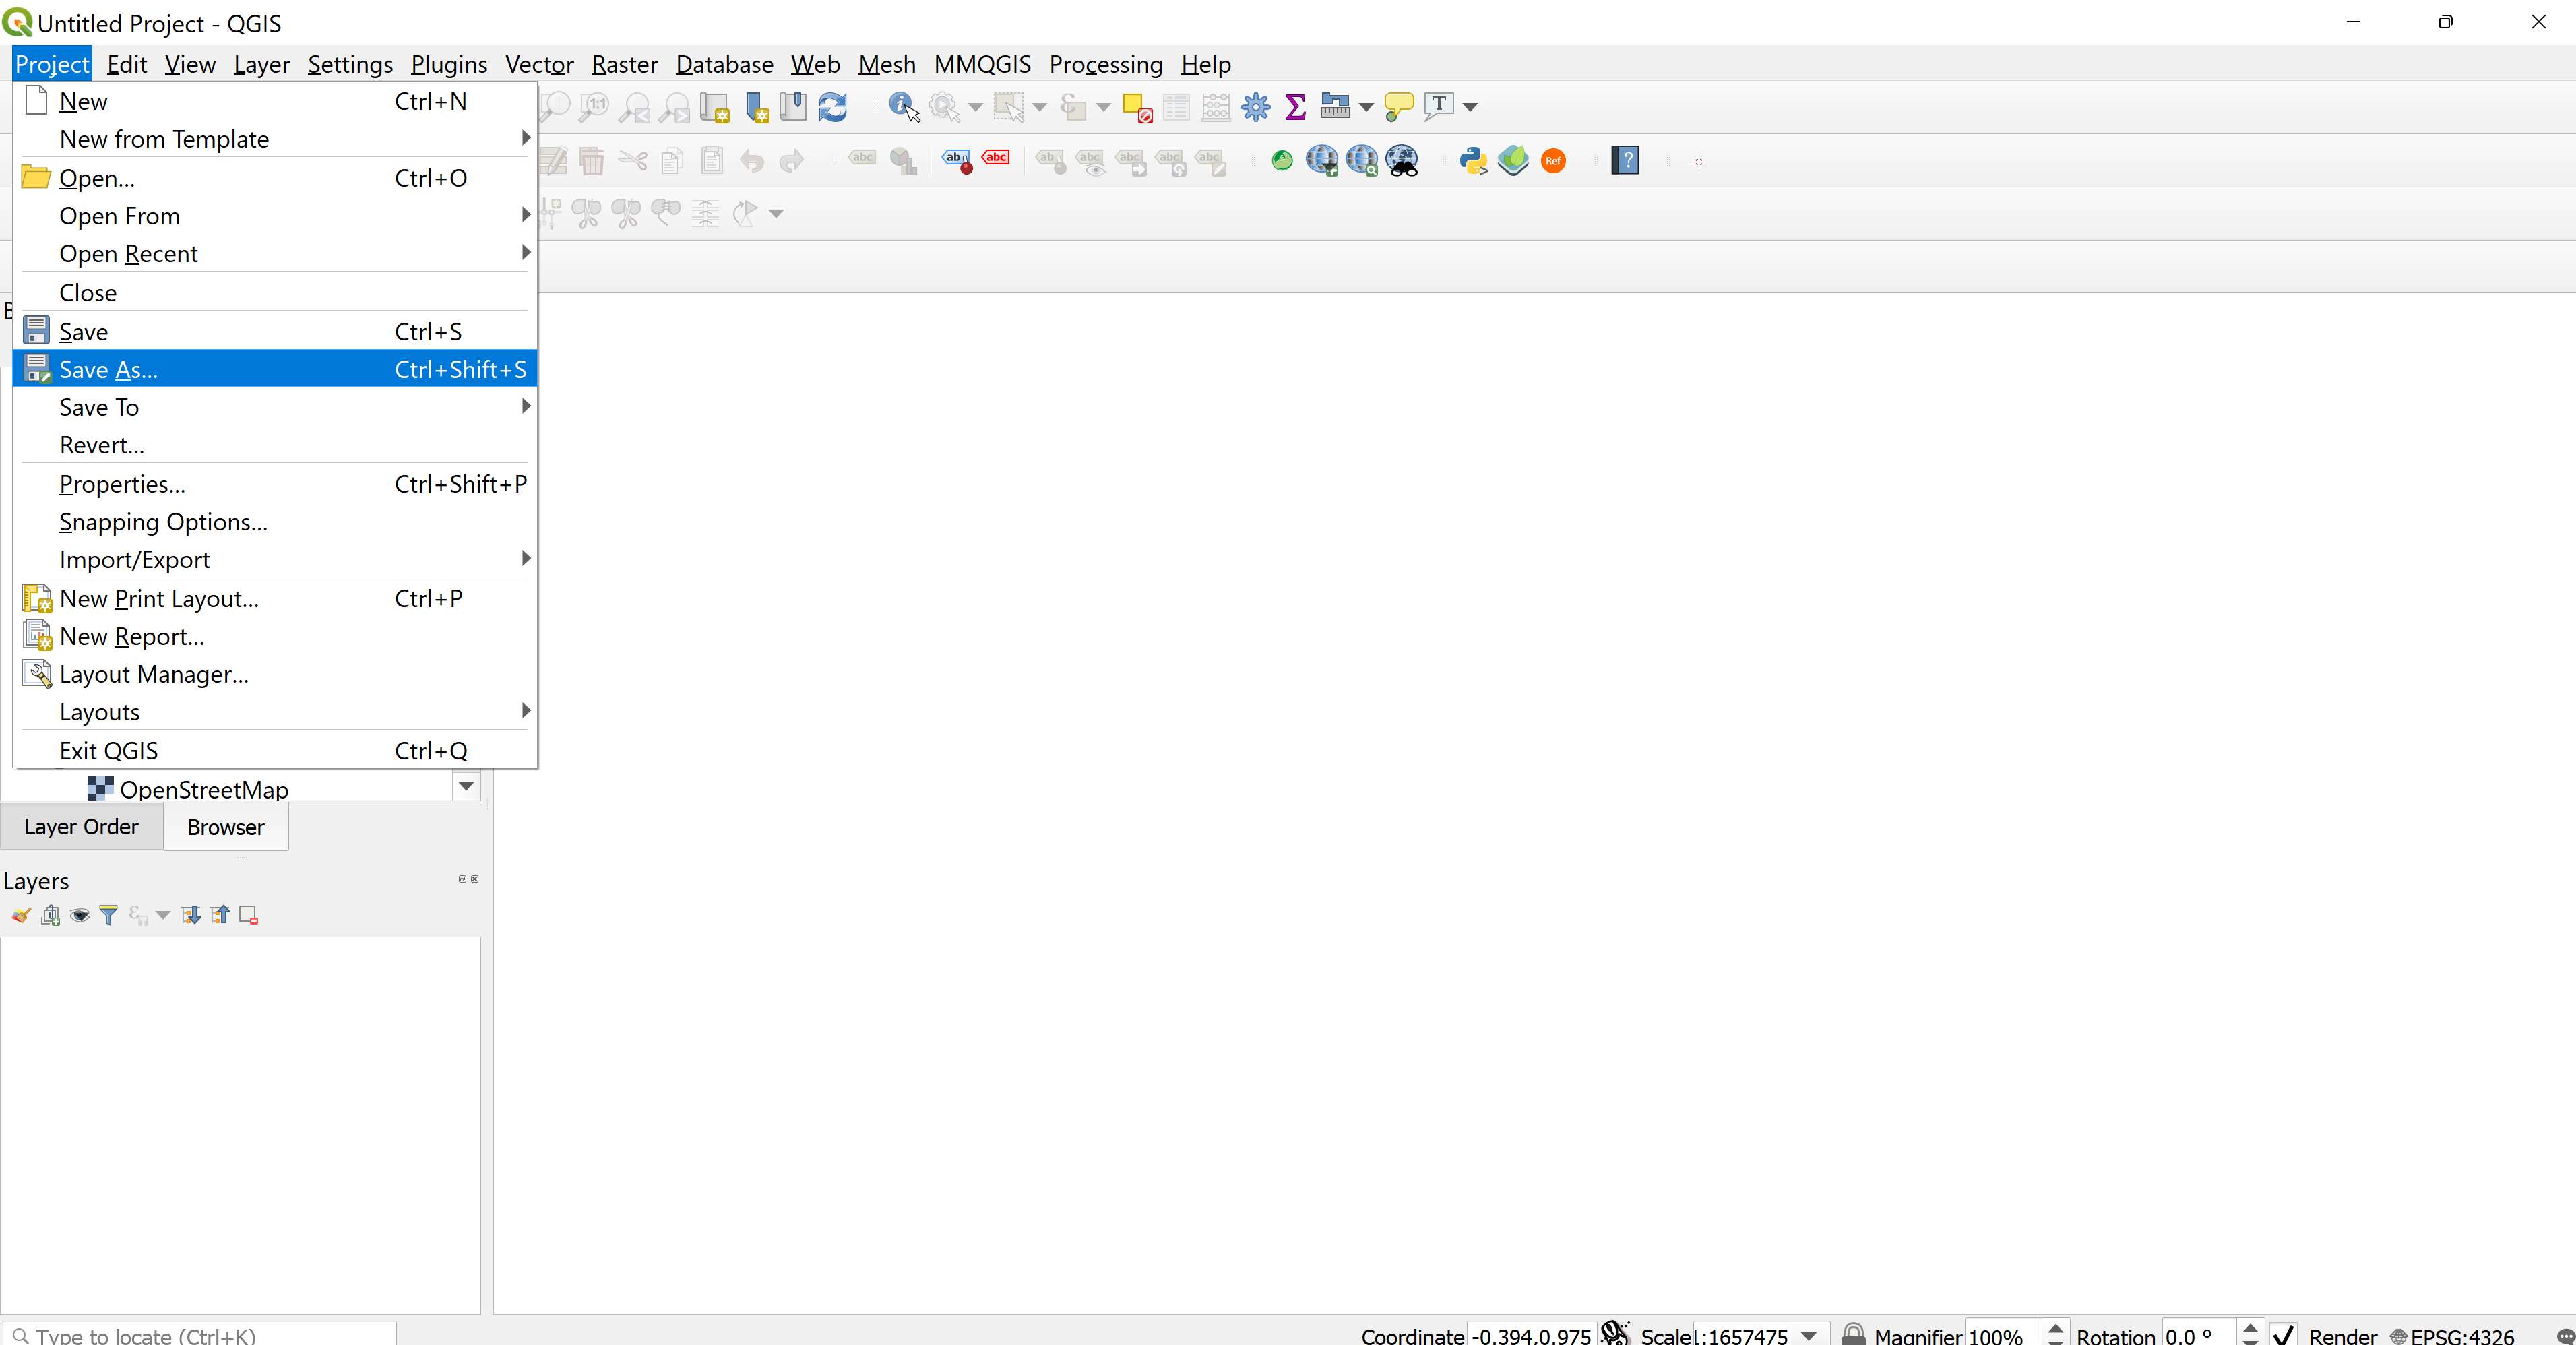This screenshot has height=1345, width=2576.
Task: Click the EPSG:4326 CRS button
Action: 2450,1335
